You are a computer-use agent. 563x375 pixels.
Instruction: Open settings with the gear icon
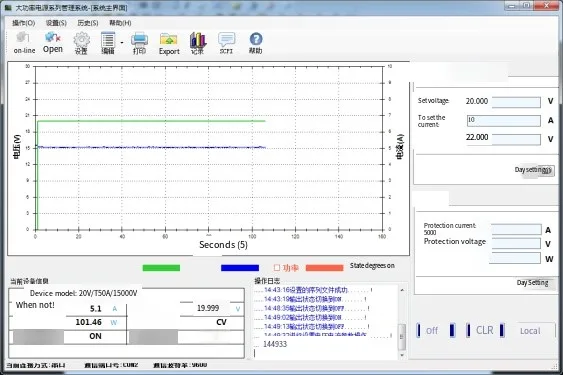(82, 39)
